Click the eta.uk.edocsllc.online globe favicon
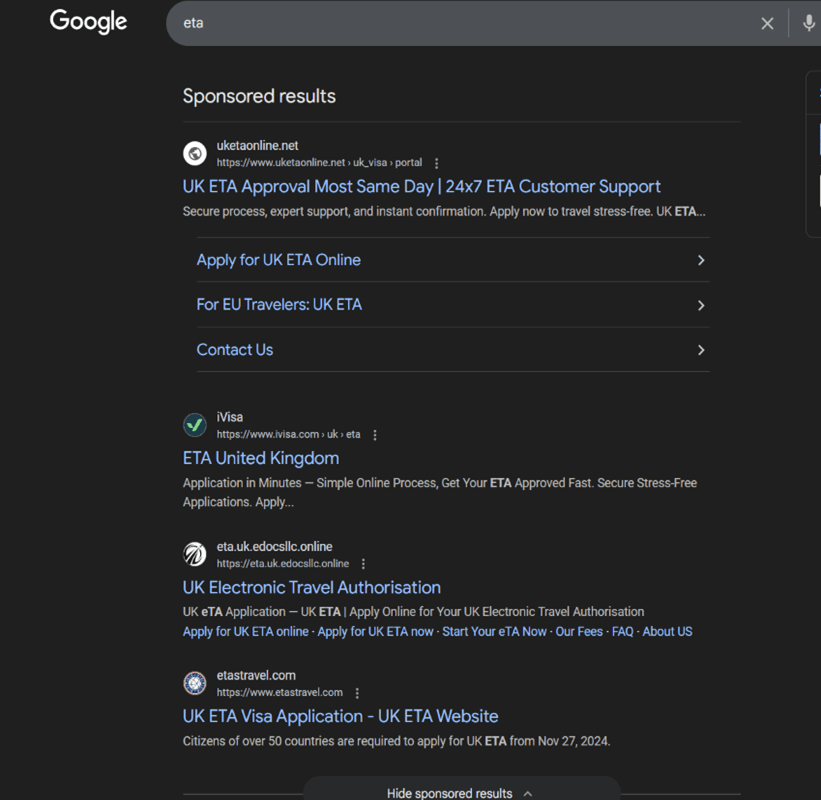Viewport: 821px width, 800px height. click(x=195, y=554)
